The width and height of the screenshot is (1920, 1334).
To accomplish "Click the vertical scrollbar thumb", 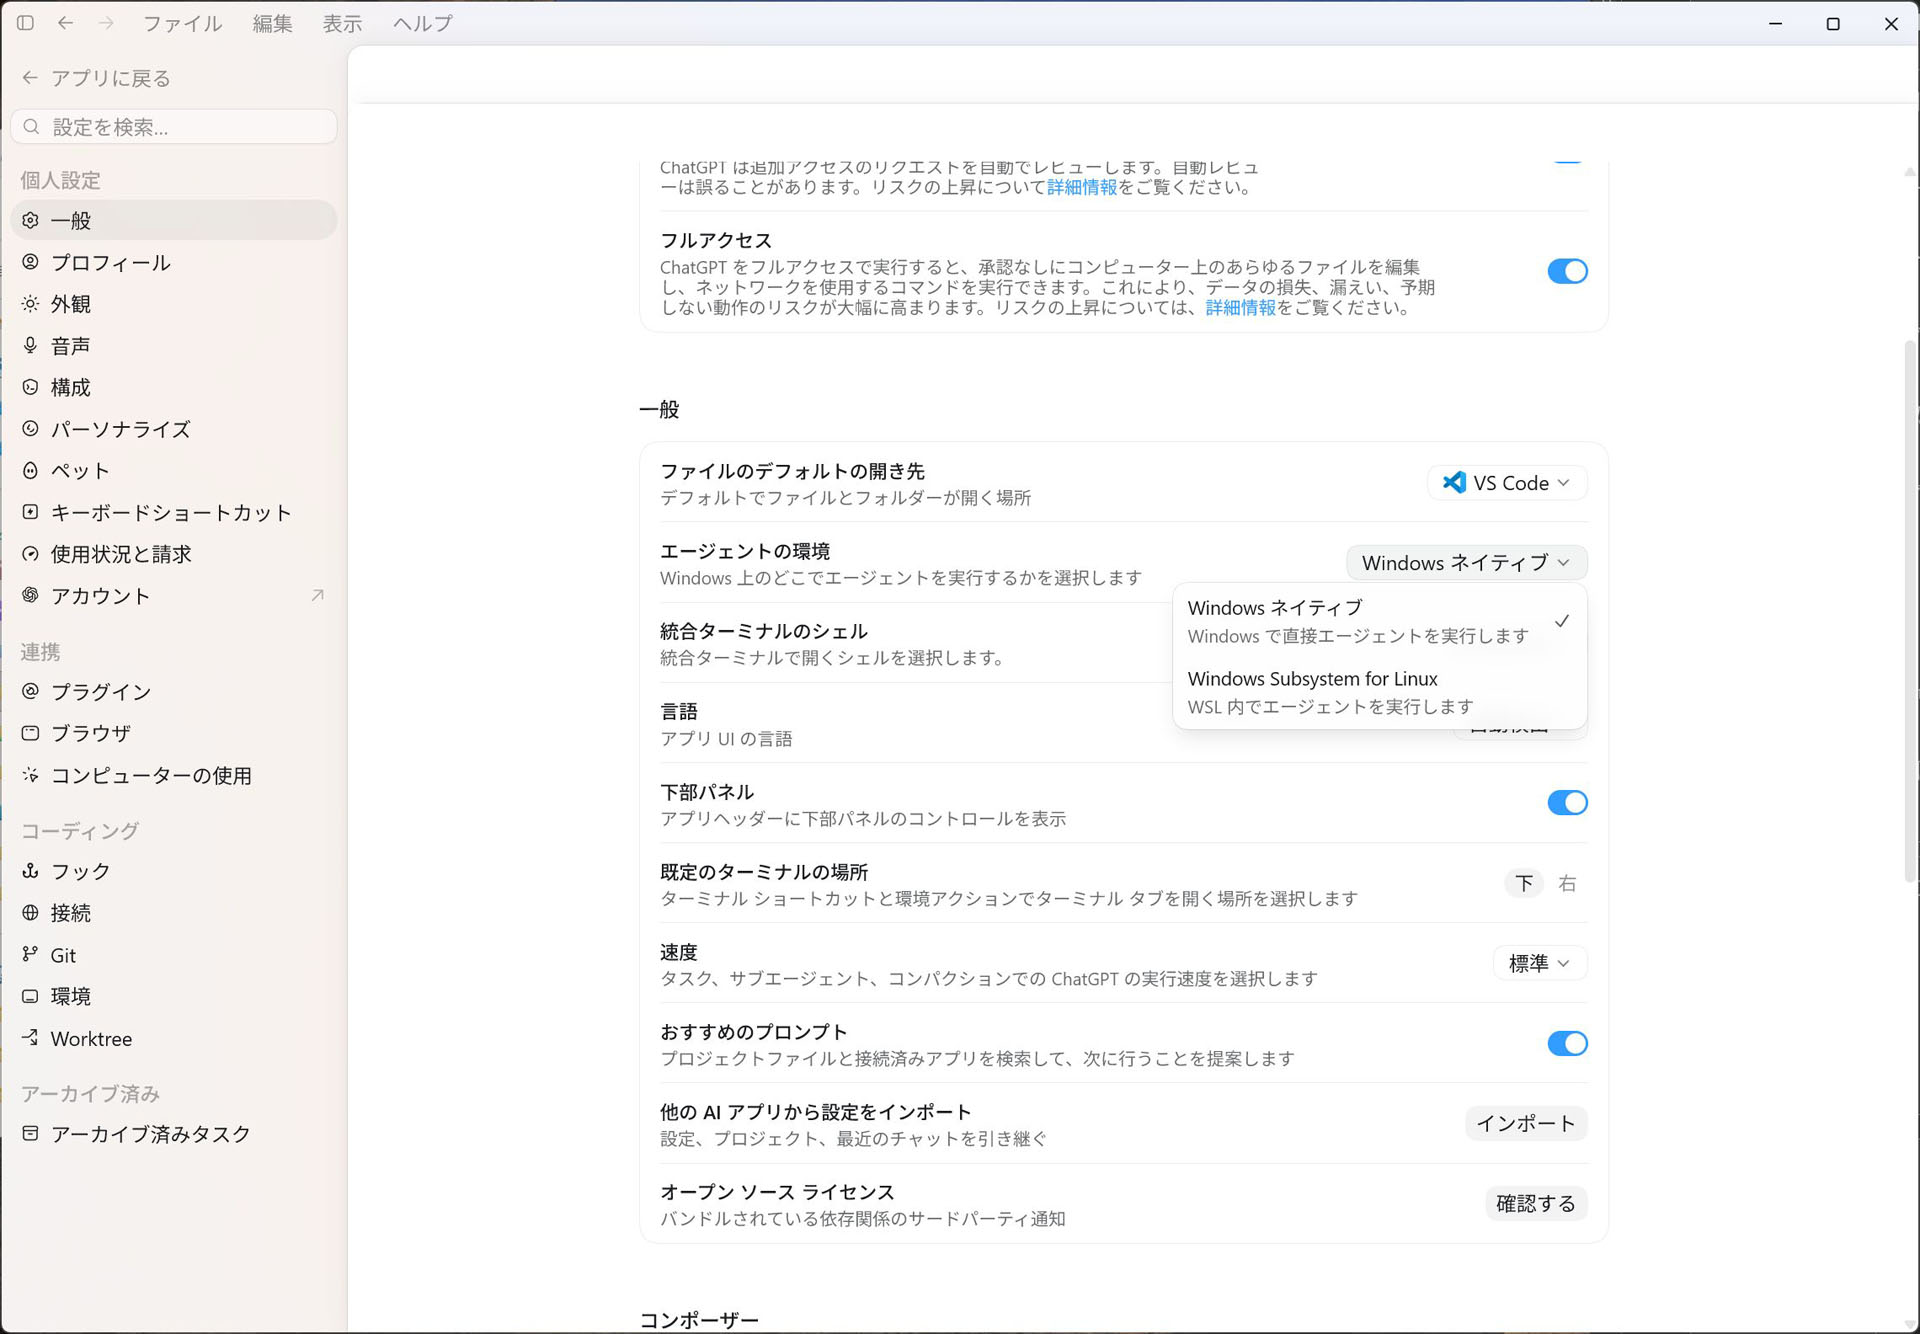I will coord(1910,610).
